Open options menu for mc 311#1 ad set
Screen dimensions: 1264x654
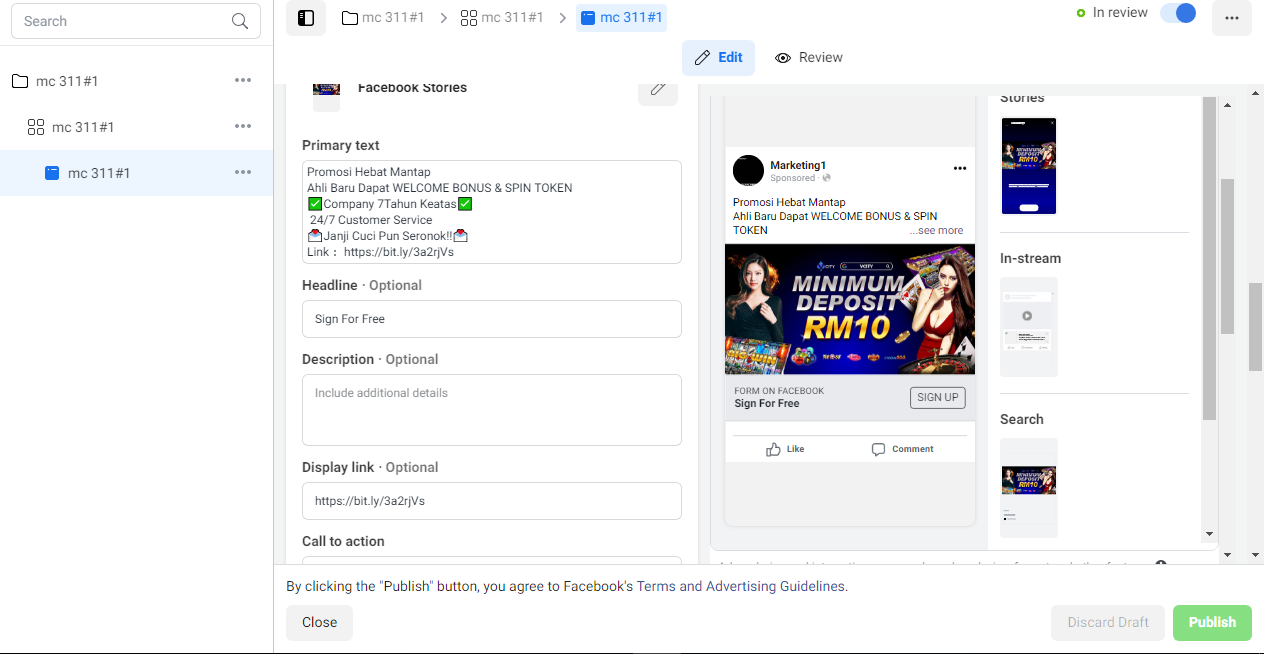pyautogui.click(x=243, y=126)
